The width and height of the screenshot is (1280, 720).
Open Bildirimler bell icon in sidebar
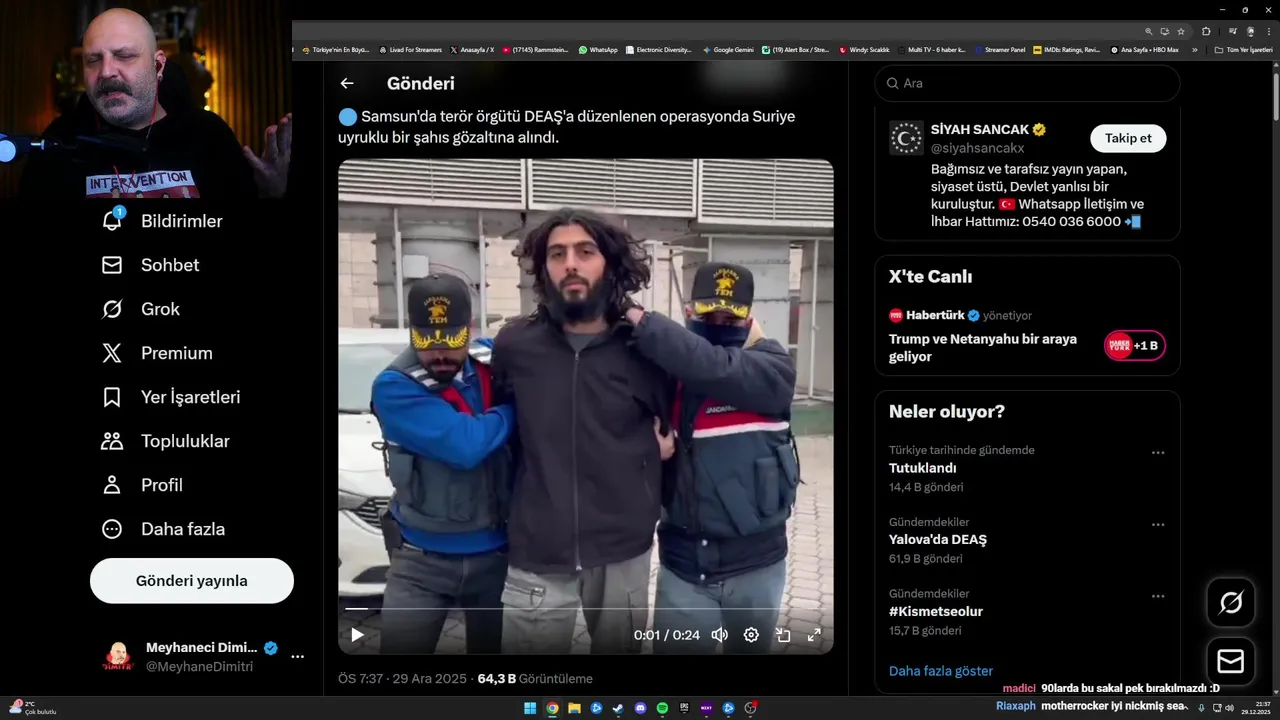tap(112, 221)
